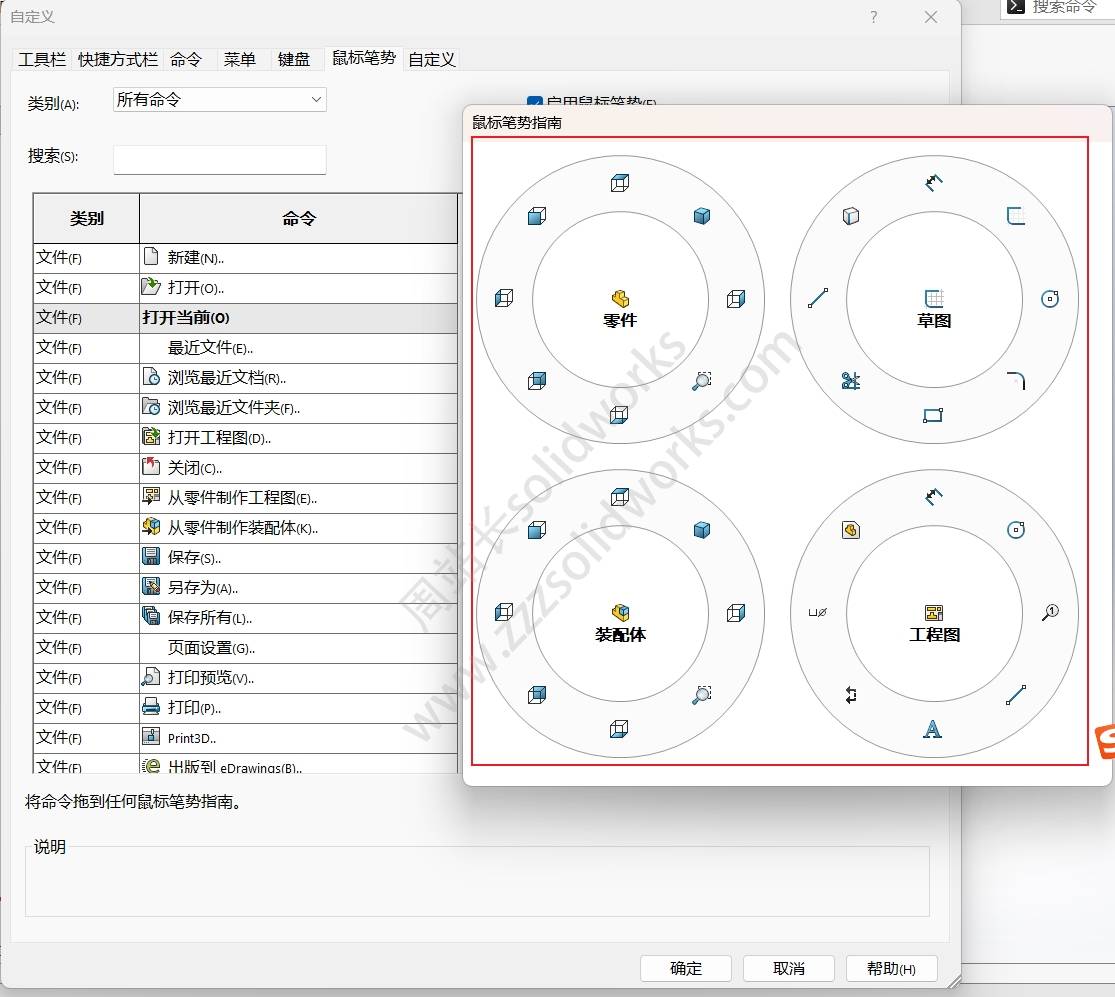
Task: Click floppy disk icon in 保存(S) row
Action: [x=151, y=557]
